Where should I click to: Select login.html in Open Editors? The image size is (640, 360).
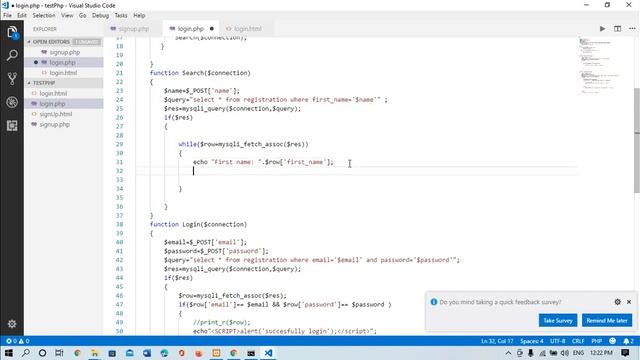click(x=63, y=73)
